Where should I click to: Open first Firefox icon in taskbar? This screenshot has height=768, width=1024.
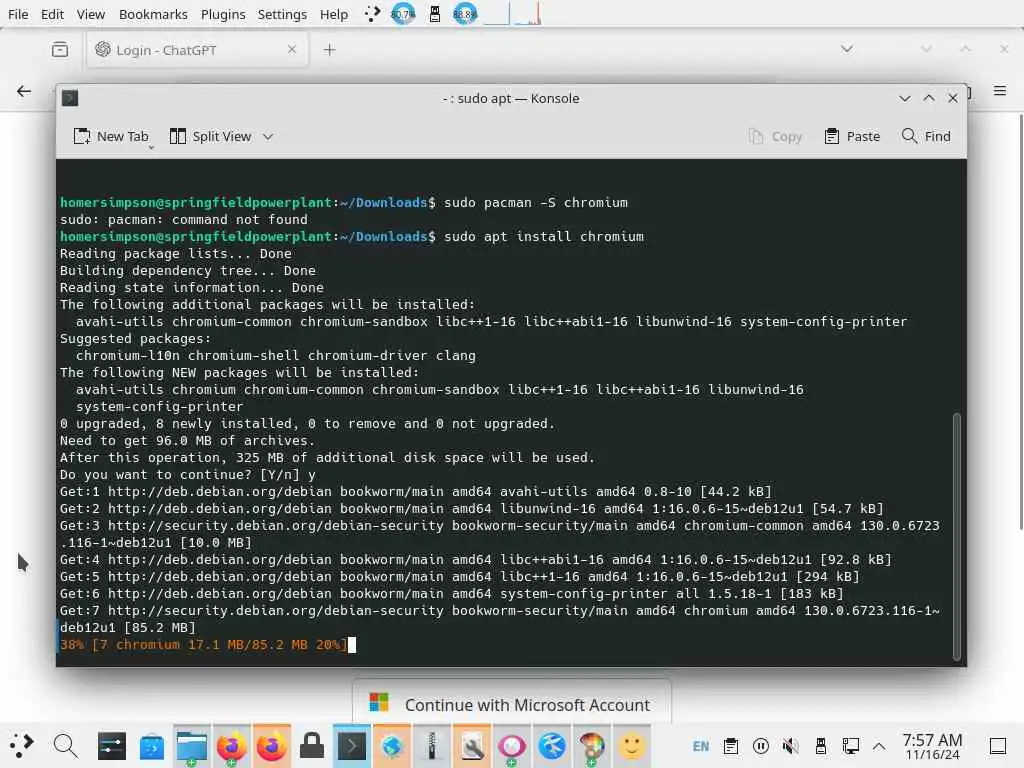click(x=231, y=745)
